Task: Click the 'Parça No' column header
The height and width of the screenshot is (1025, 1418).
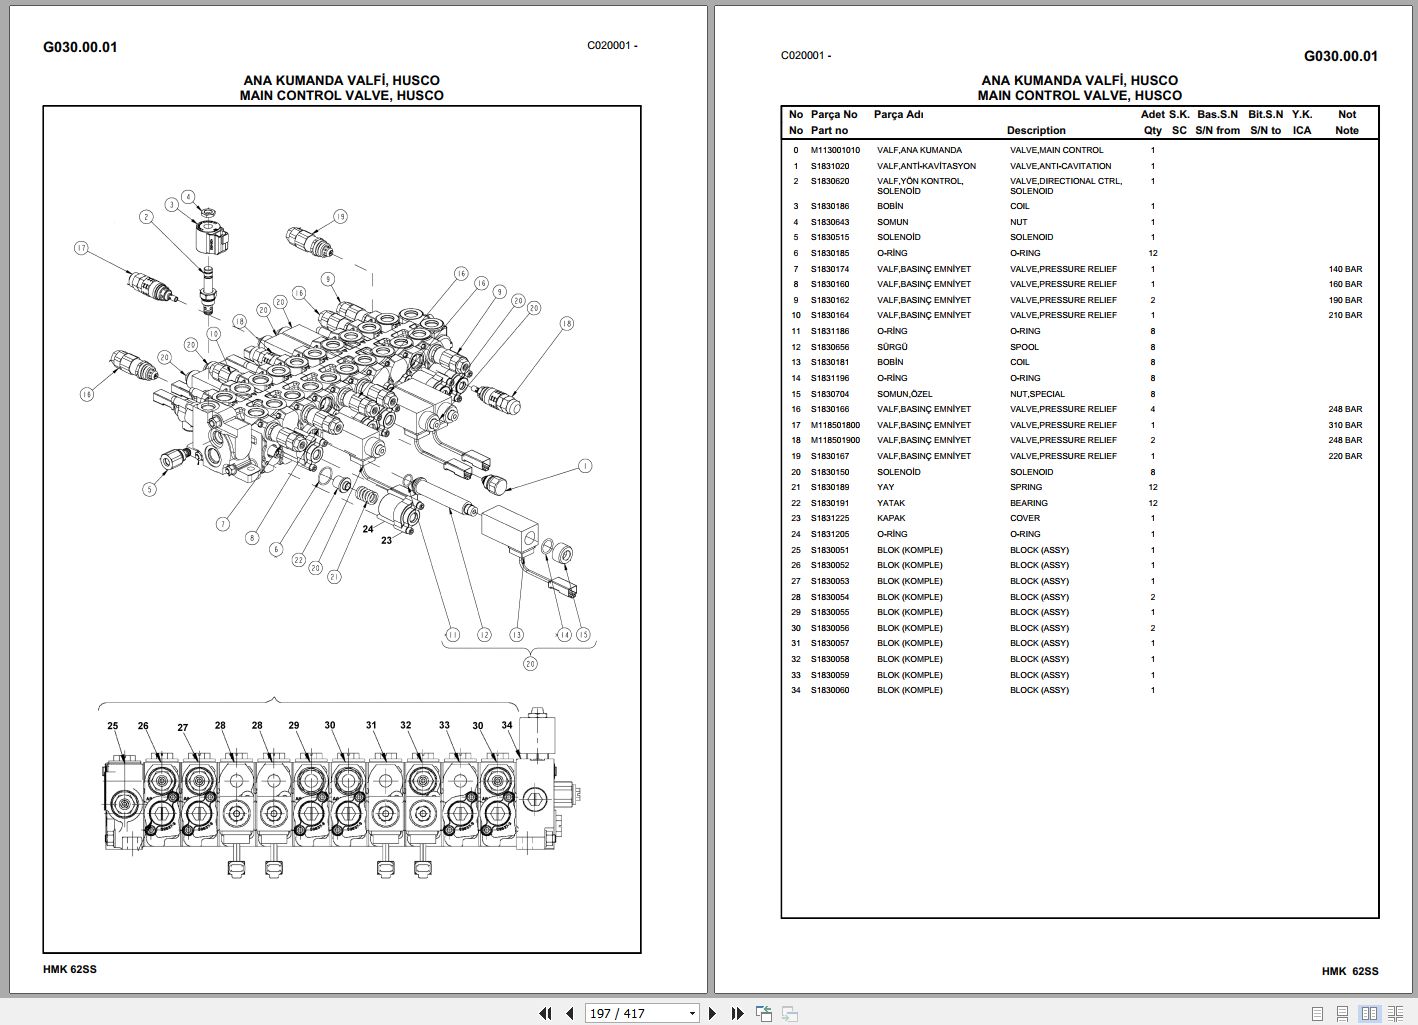Action: [x=834, y=114]
